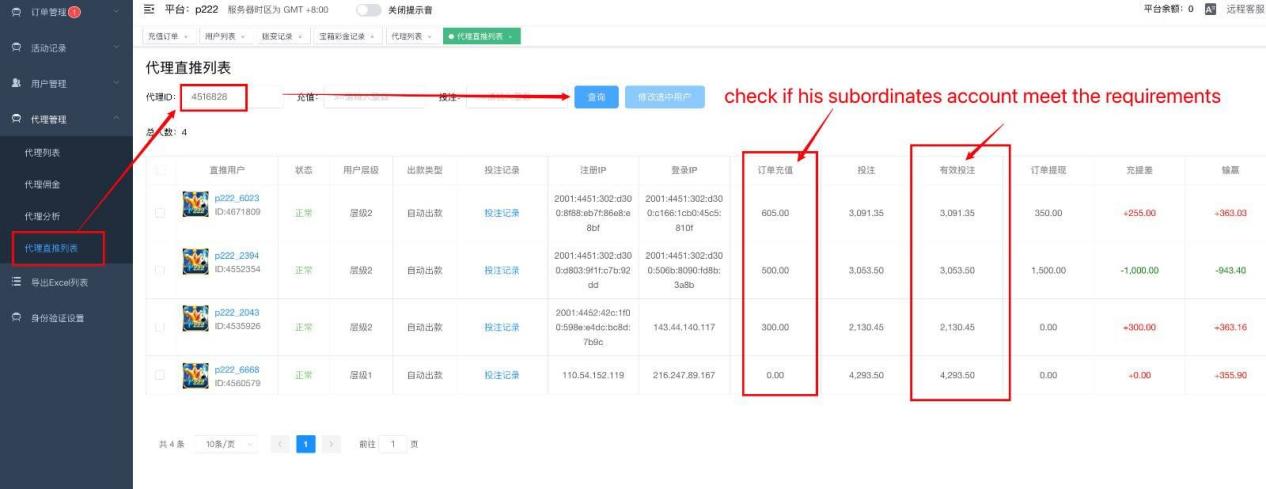Image resolution: width=1266 pixels, height=489 pixels.
Task: Click the 活动记录 sidebar icon
Action: tap(15, 47)
